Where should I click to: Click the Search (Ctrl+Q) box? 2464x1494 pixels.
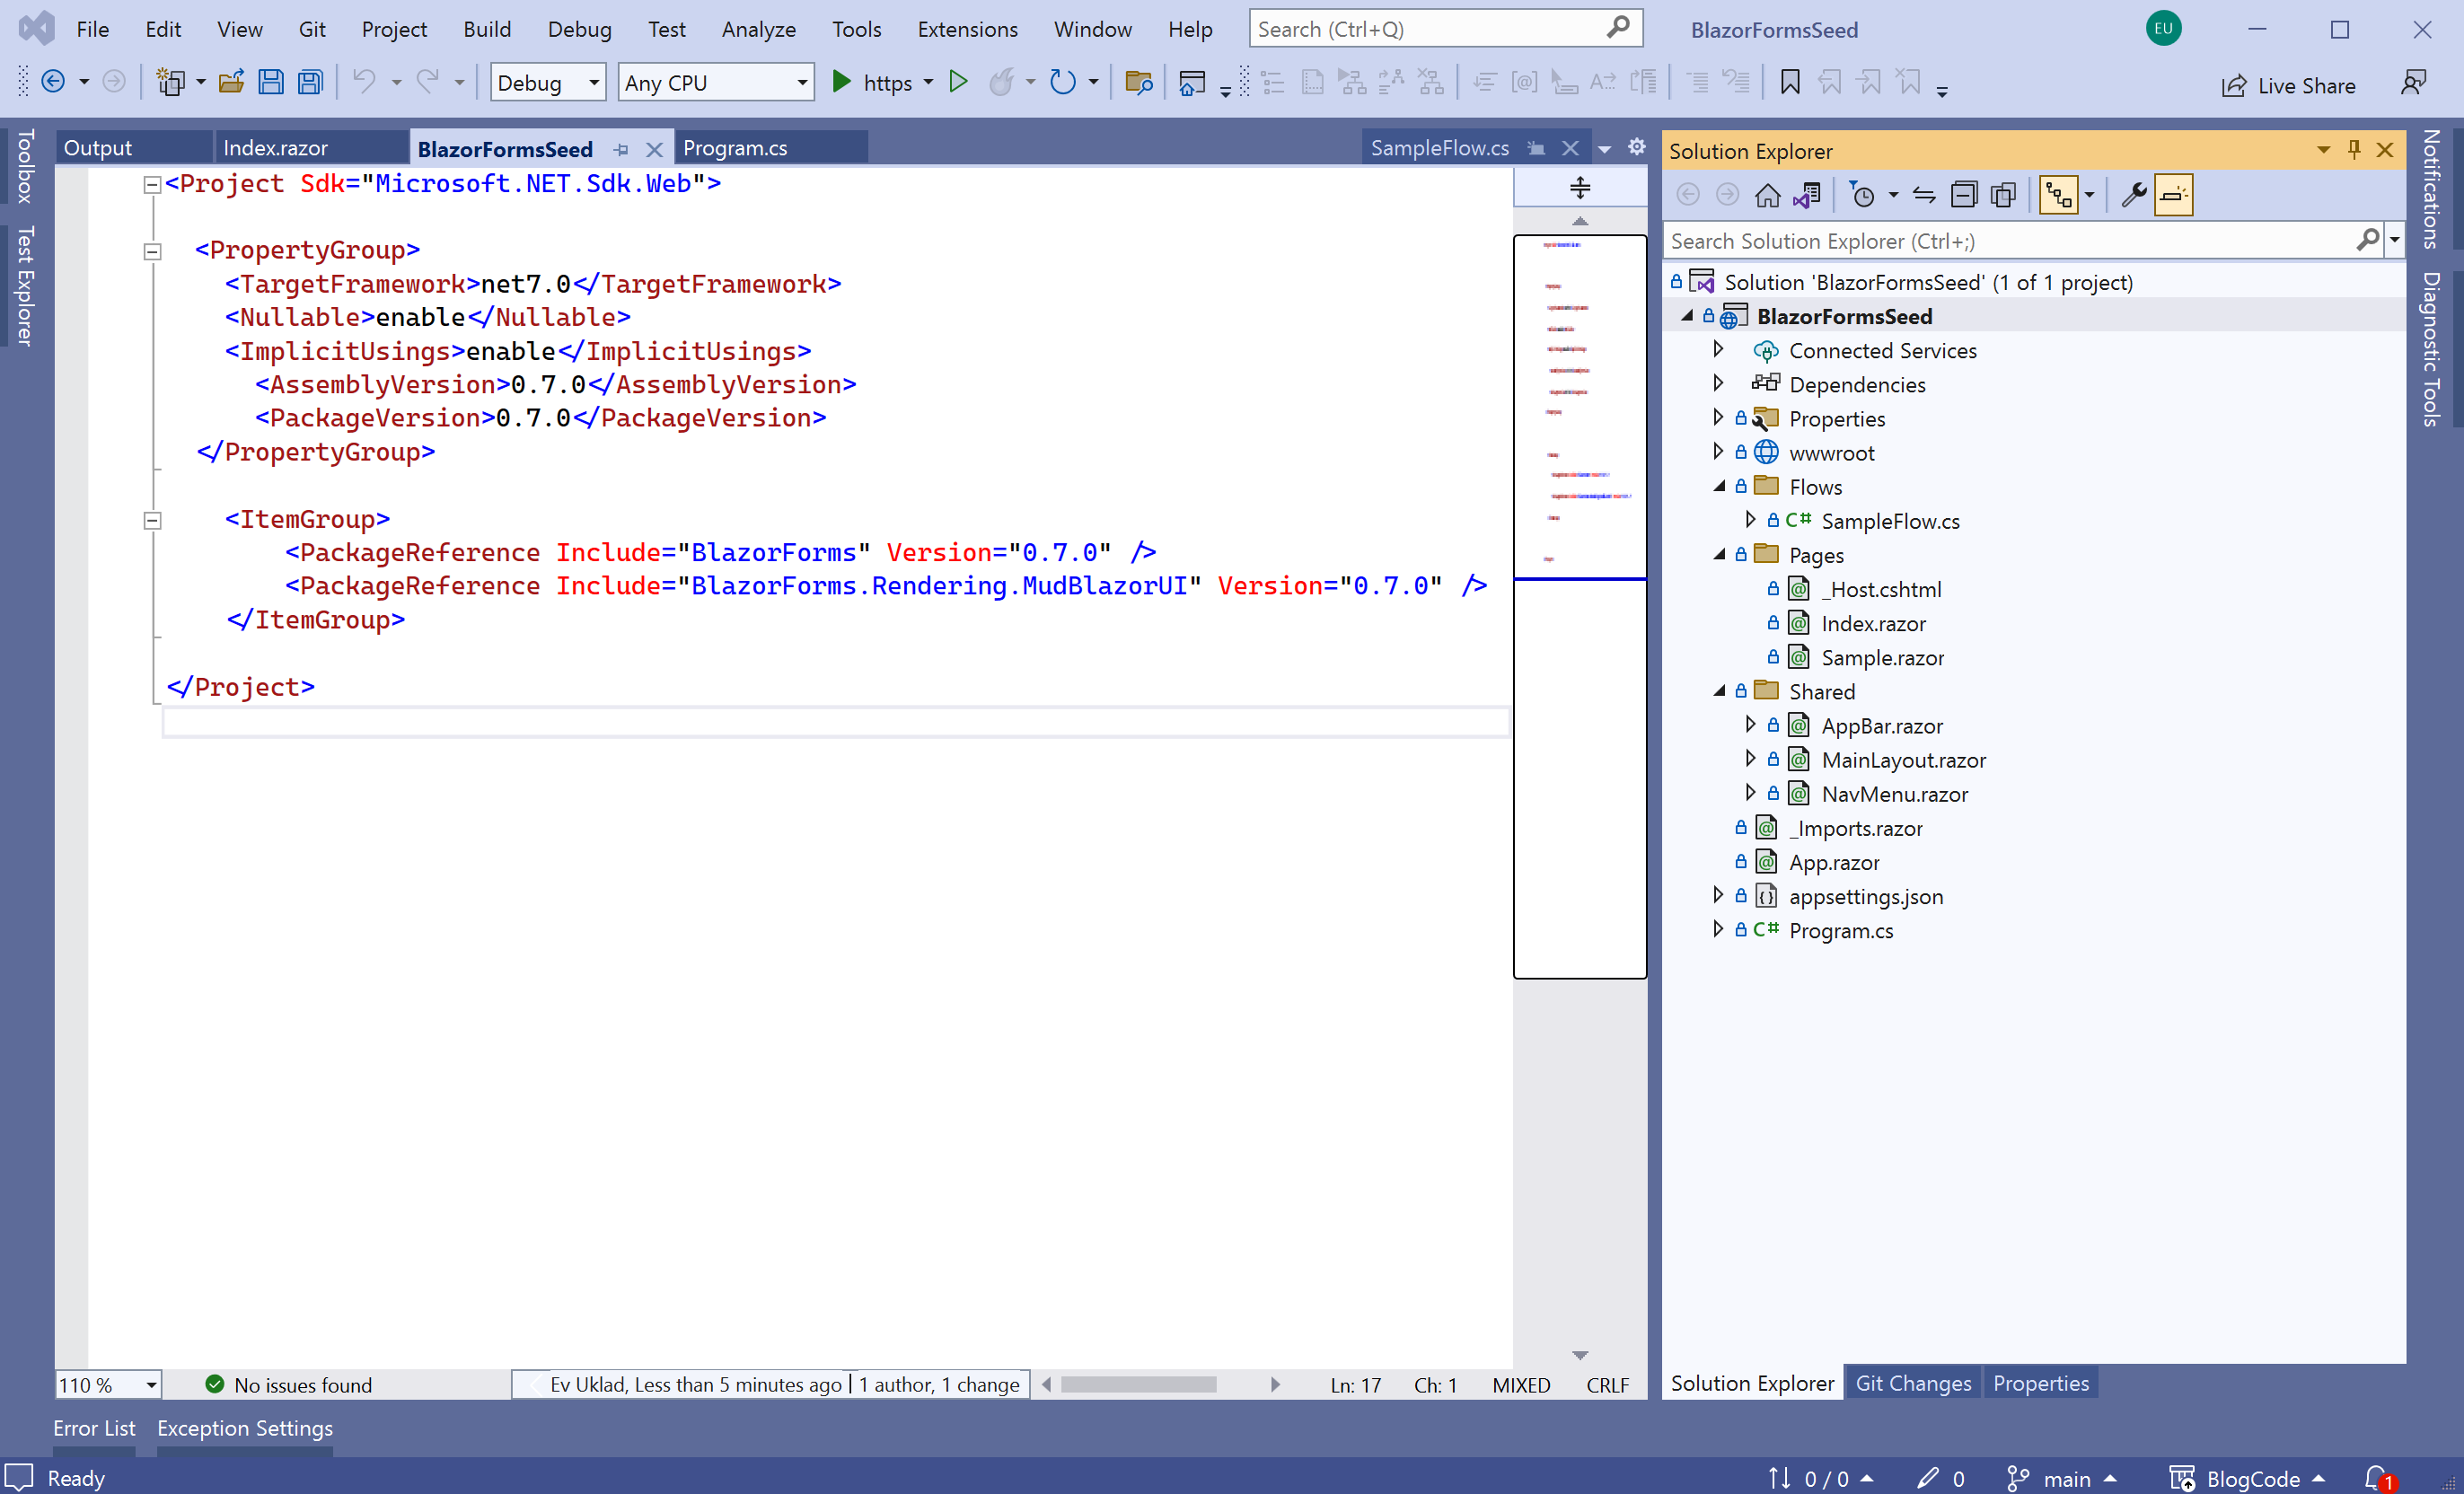click(x=1445, y=29)
